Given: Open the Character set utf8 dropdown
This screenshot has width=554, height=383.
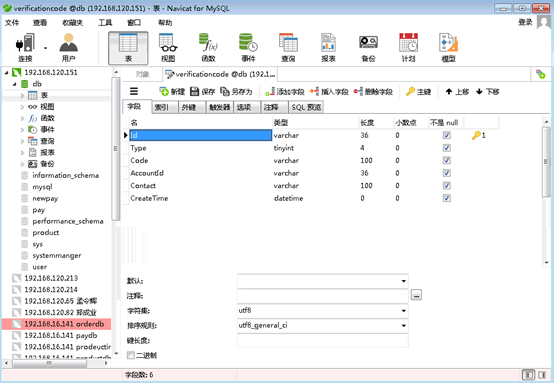Looking at the screenshot, I should pyautogui.click(x=403, y=311).
